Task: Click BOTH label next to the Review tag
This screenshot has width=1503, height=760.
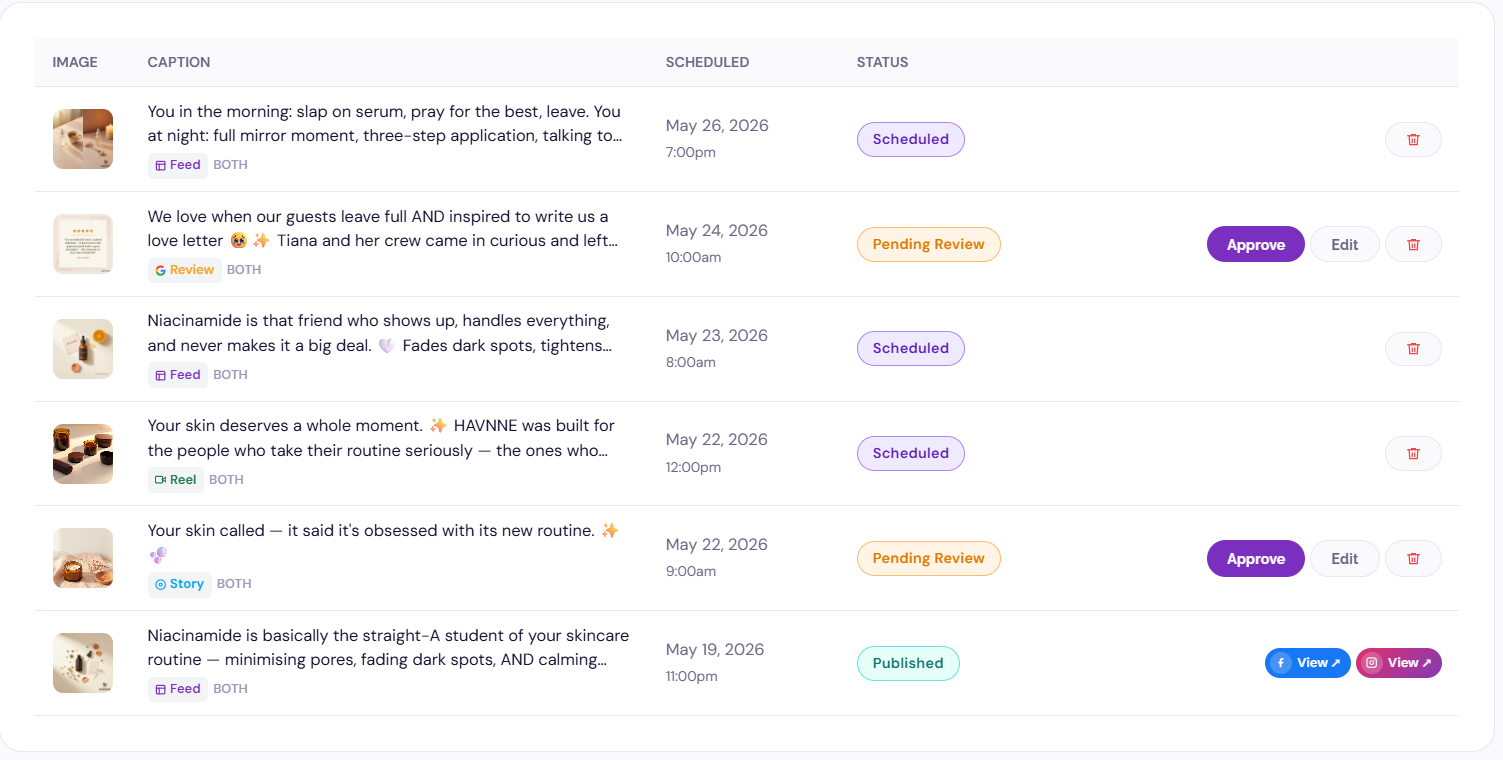Action: coord(244,270)
